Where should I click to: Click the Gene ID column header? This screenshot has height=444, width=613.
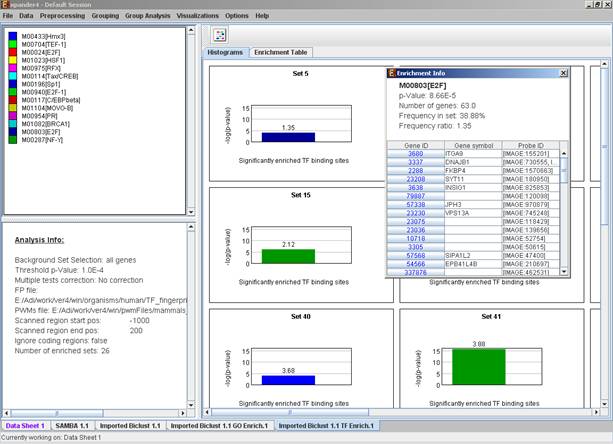tap(416, 145)
